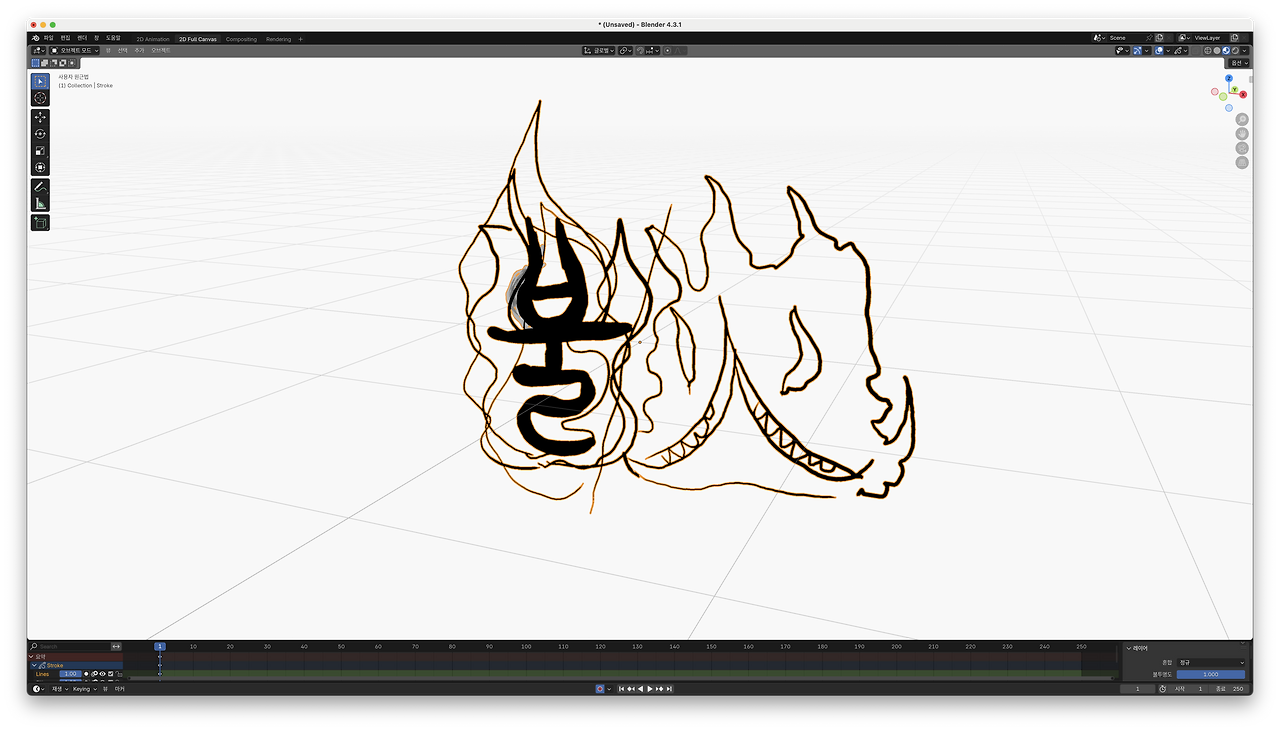The height and width of the screenshot is (731, 1280).
Task: Set material preview viewport shading
Action: point(1226,50)
